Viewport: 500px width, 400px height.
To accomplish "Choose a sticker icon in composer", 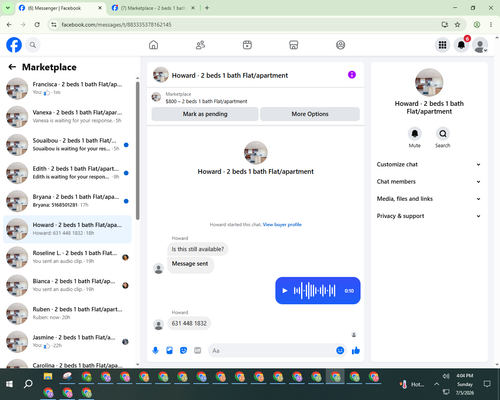I will pyautogui.click(x=183, y=350).
